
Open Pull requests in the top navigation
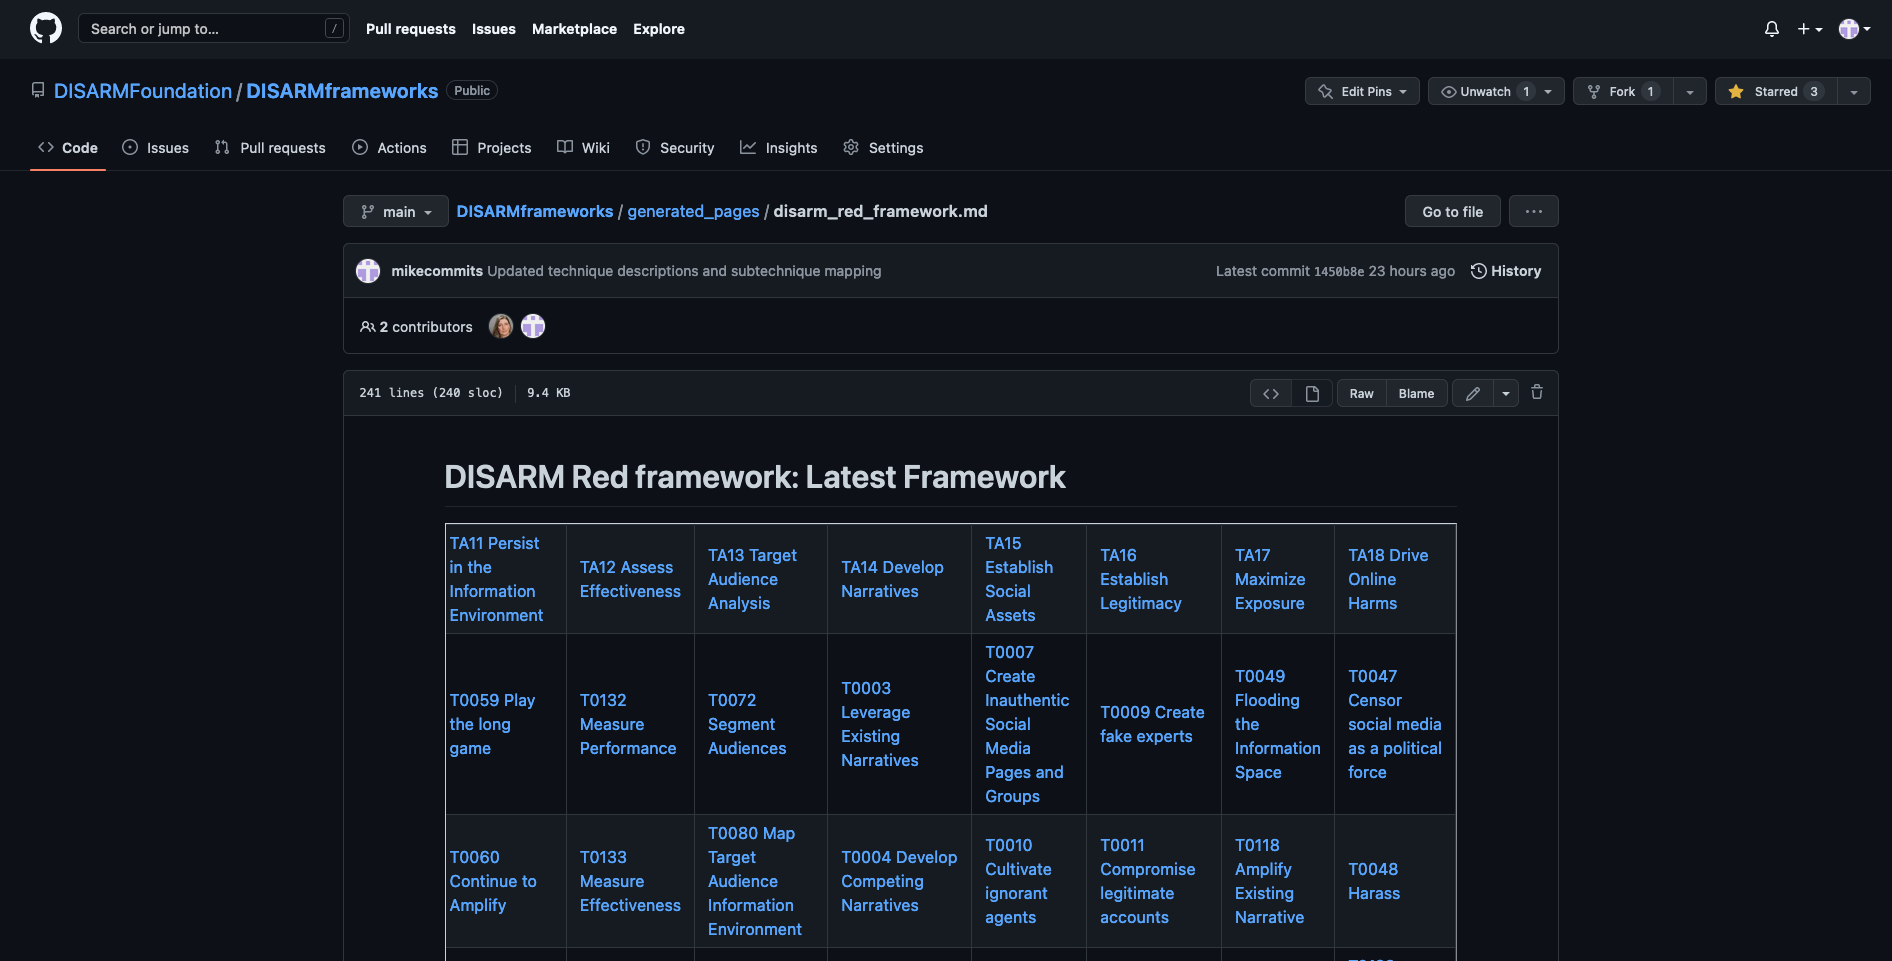(410, 29)
